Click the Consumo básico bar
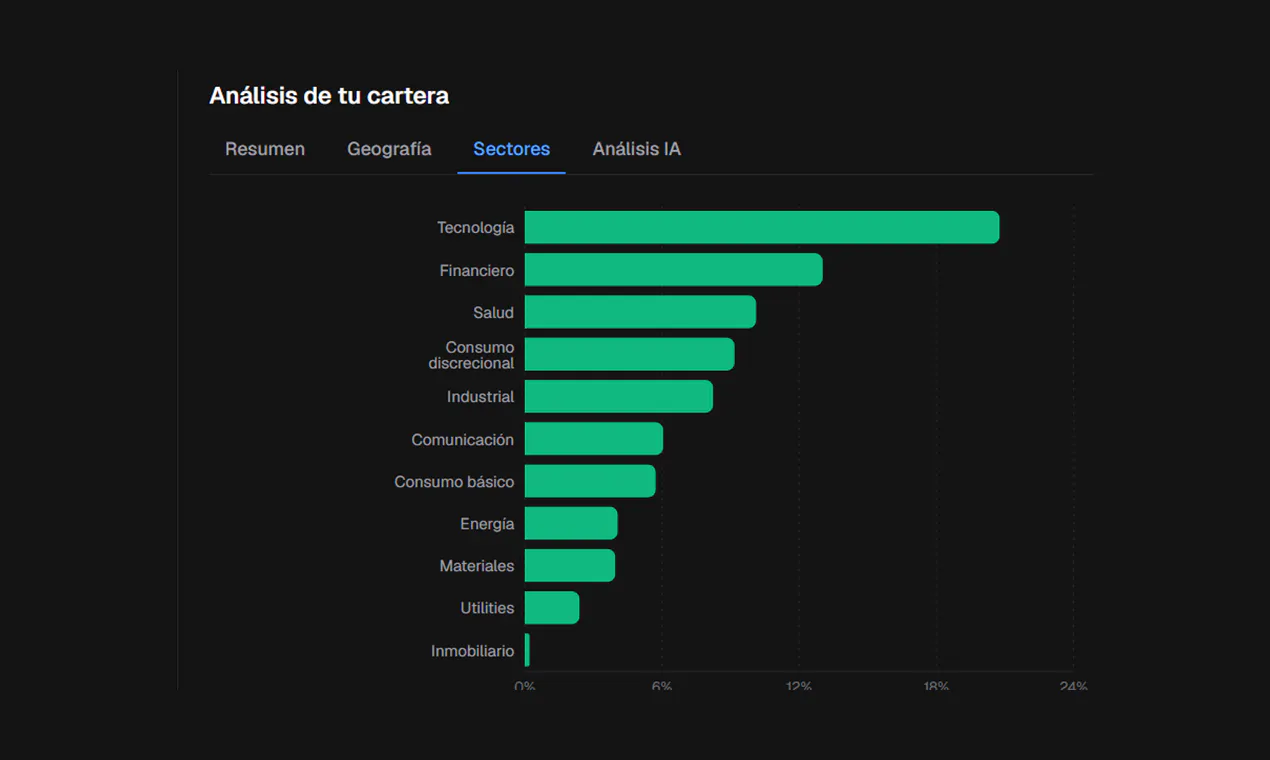 [590, 481]
